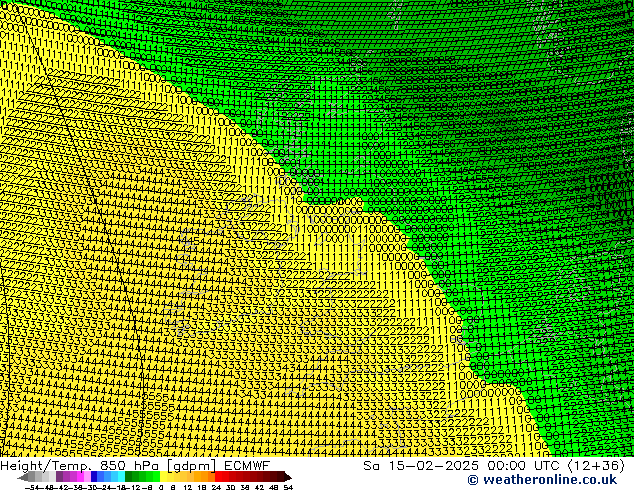
Task: Click the yellow swatch above the 0 label
Action: tap(163, 477)
